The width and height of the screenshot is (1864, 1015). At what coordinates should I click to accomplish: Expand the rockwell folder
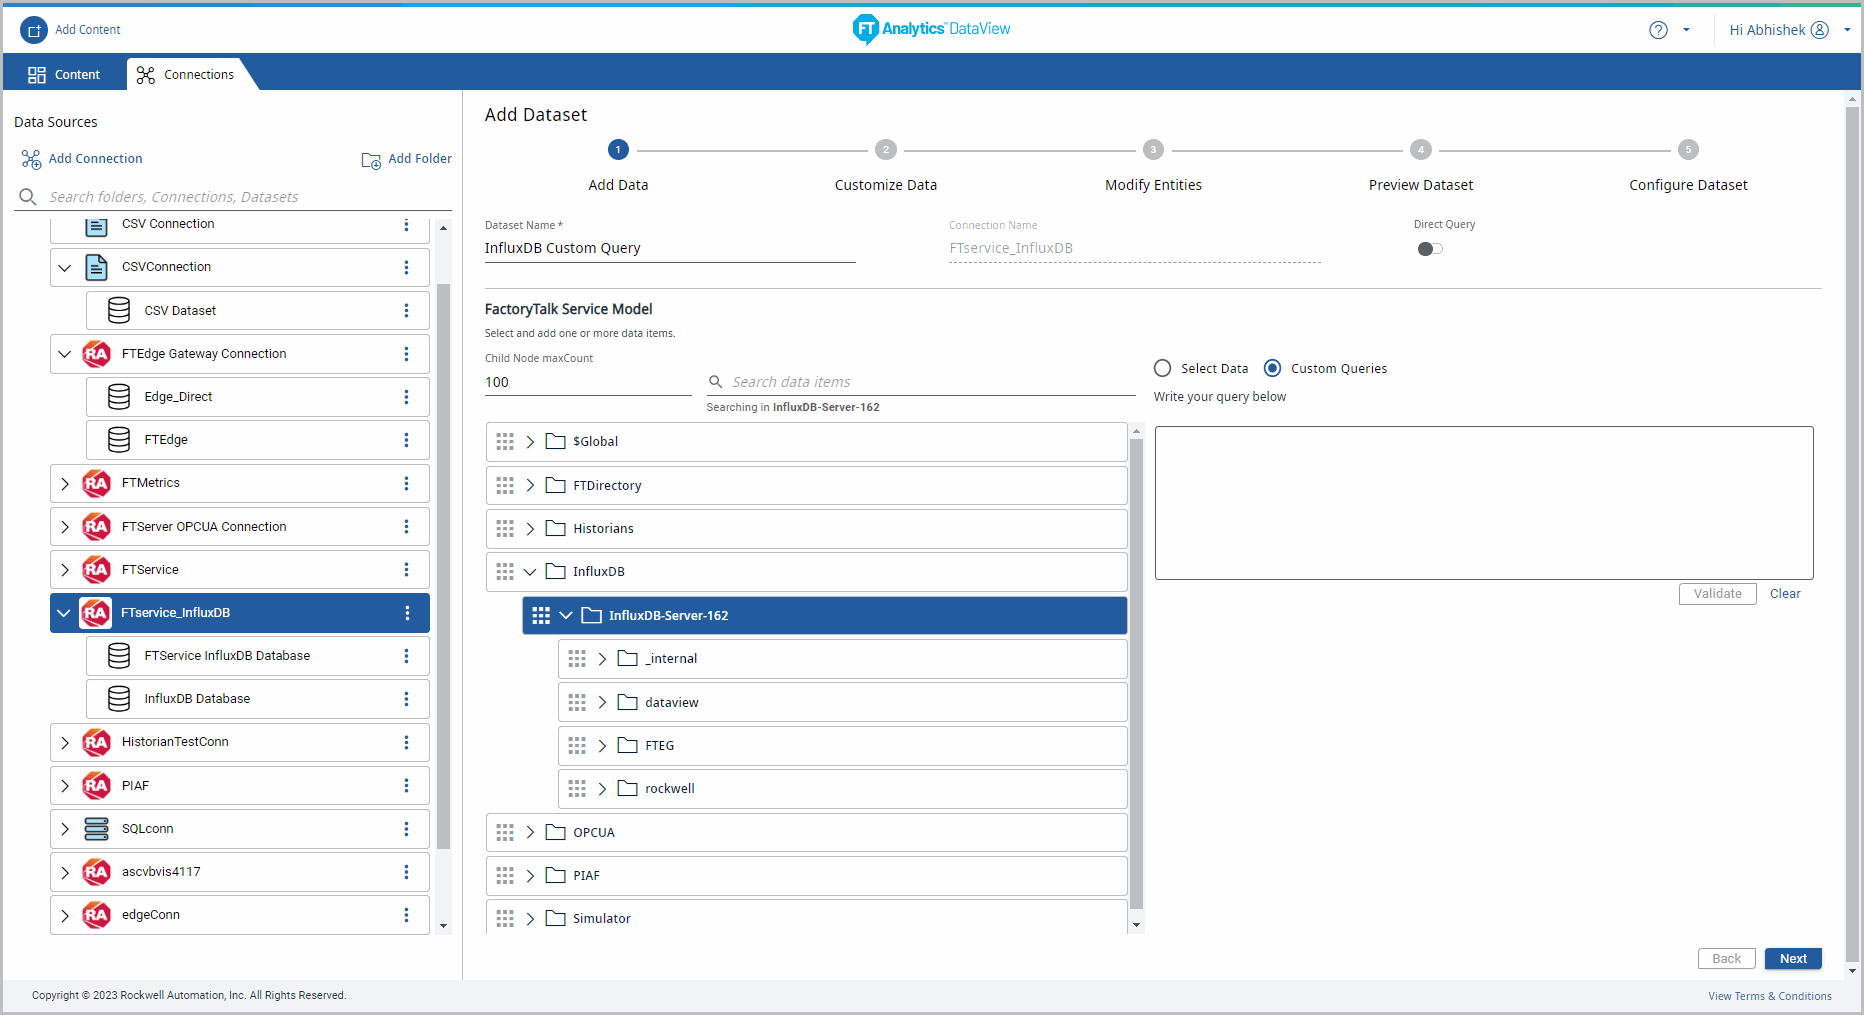[602, 789]
